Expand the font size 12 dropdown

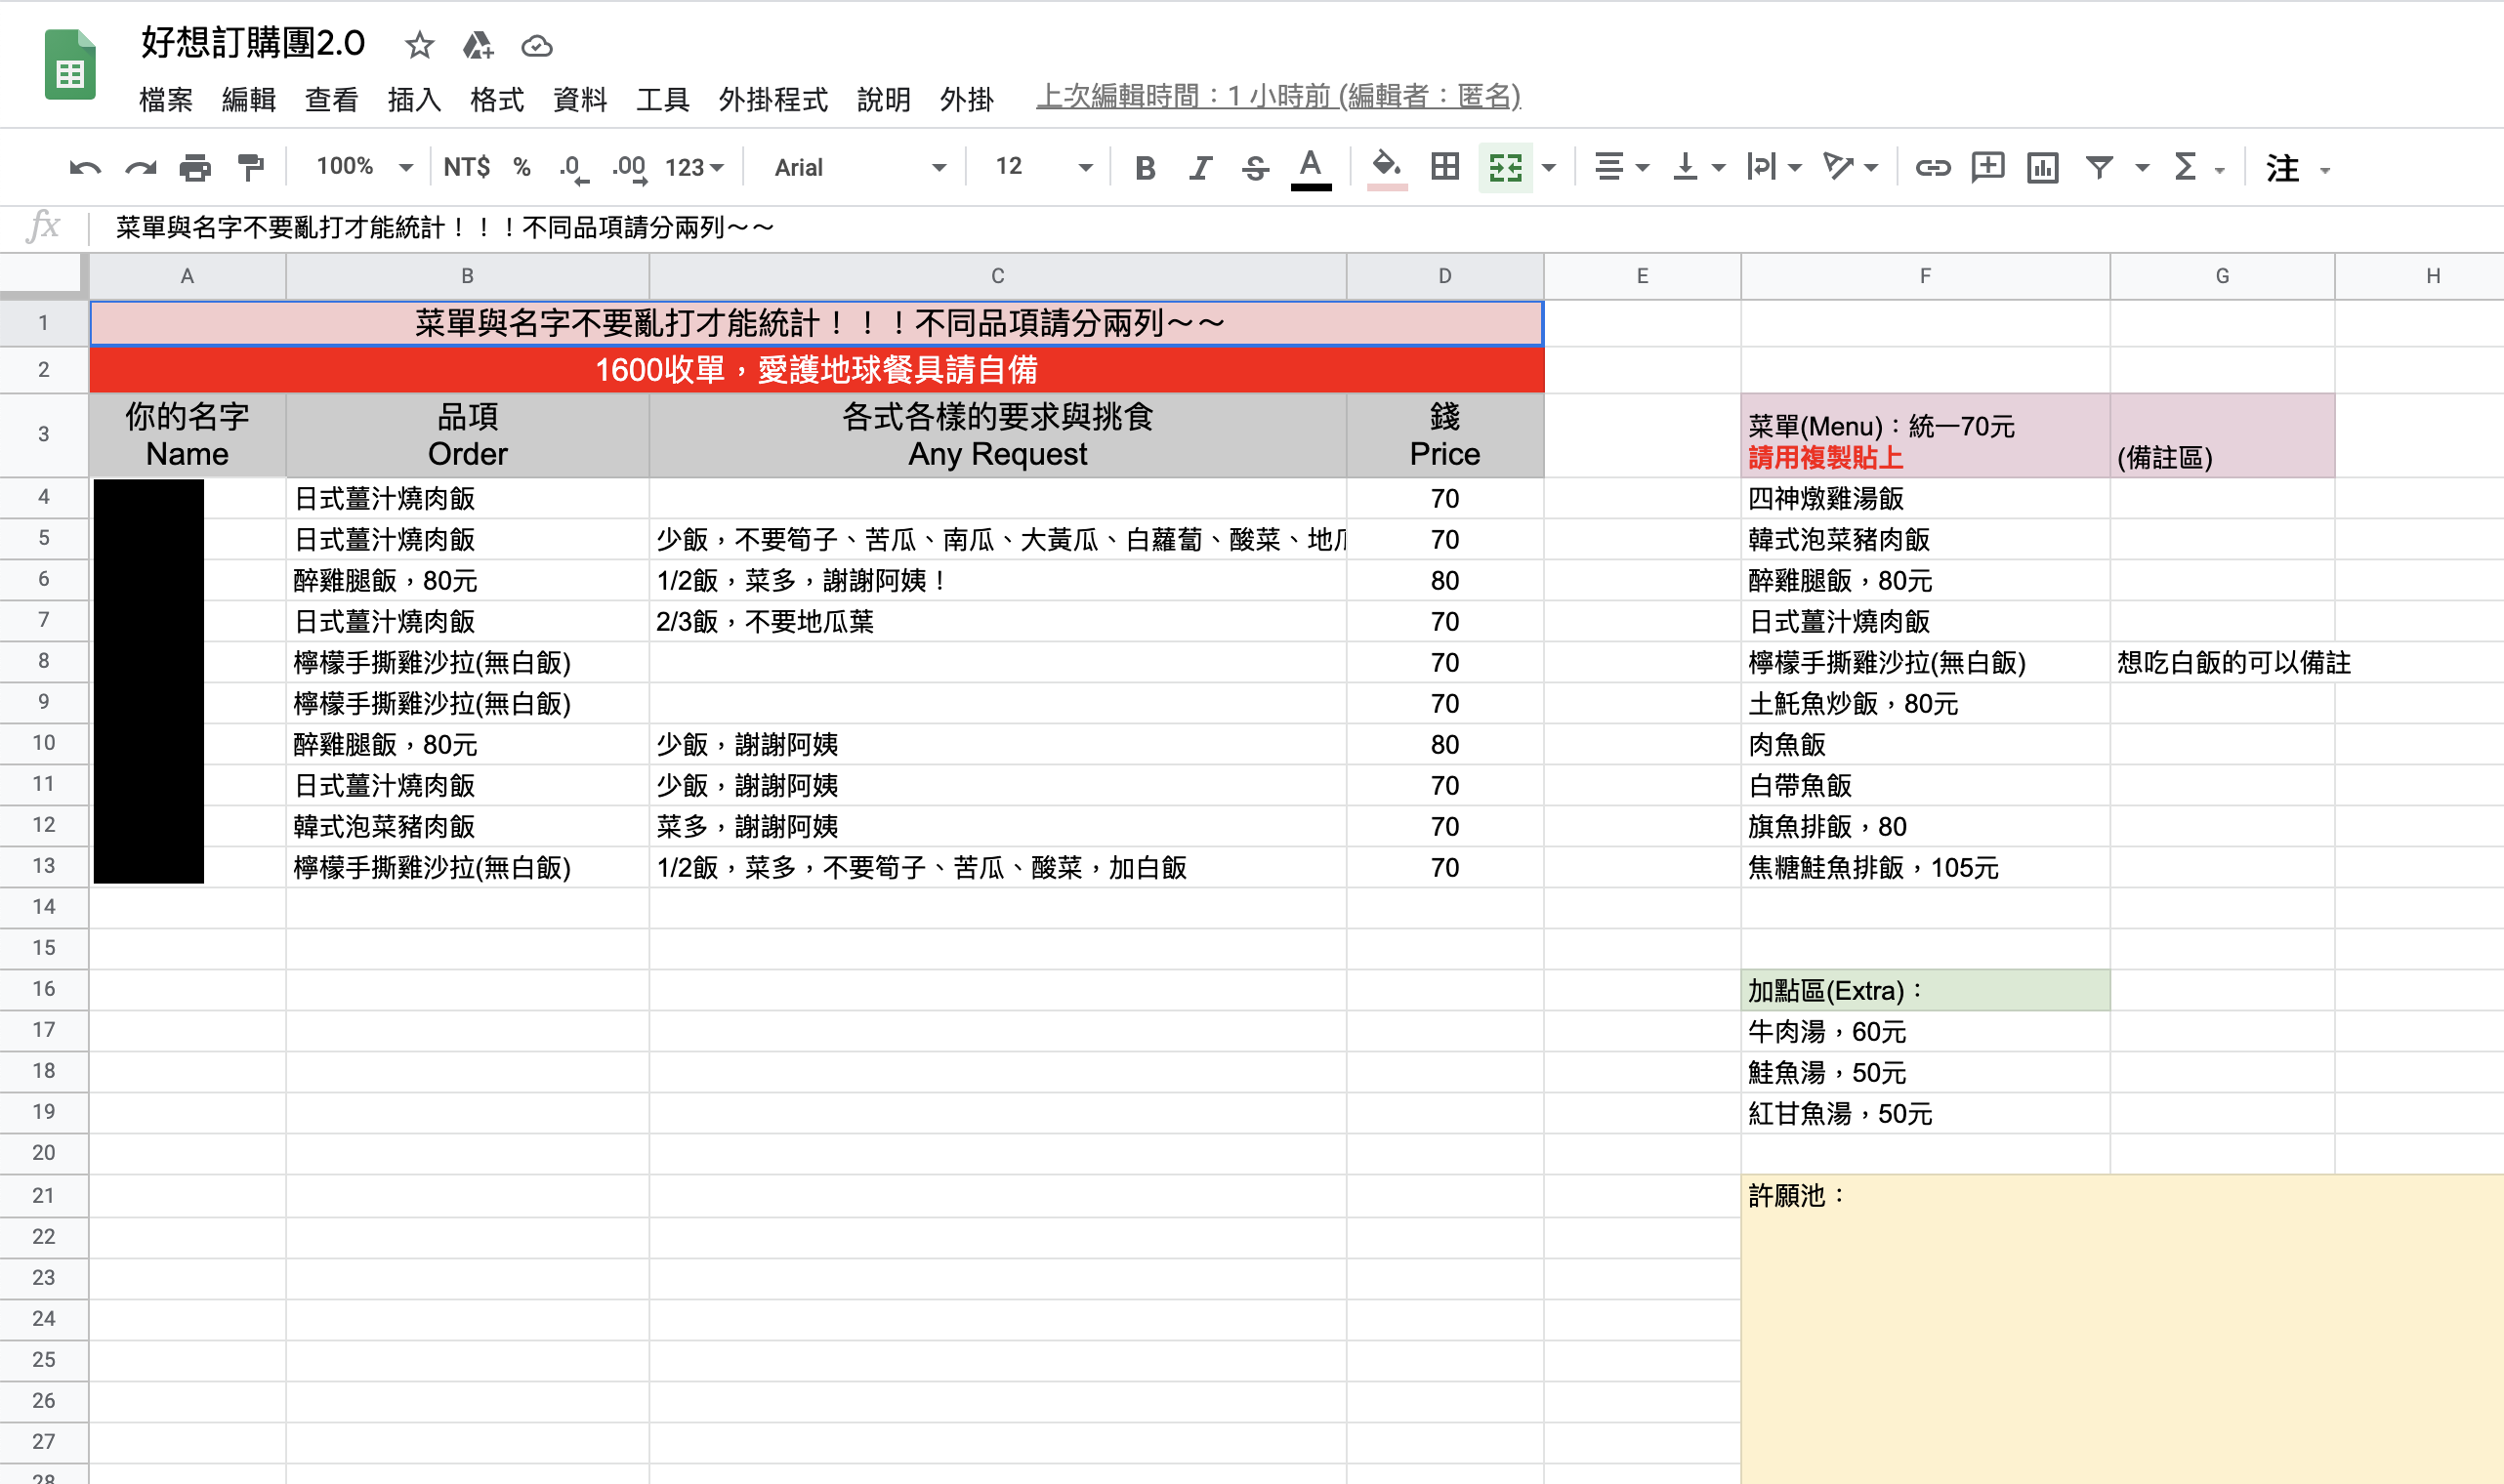tap(1042, 167)
